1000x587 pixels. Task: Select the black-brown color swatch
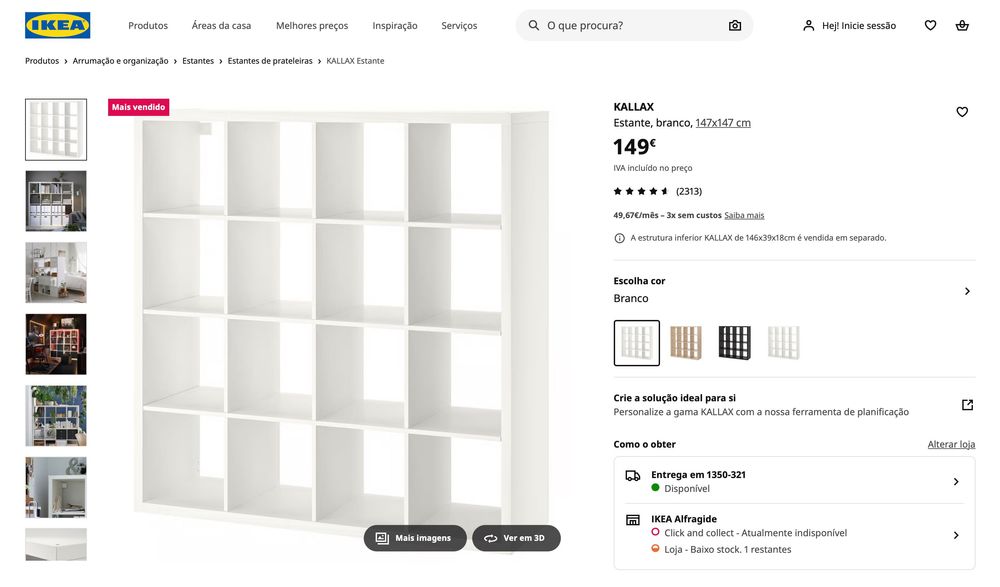(x=734, y=343)
